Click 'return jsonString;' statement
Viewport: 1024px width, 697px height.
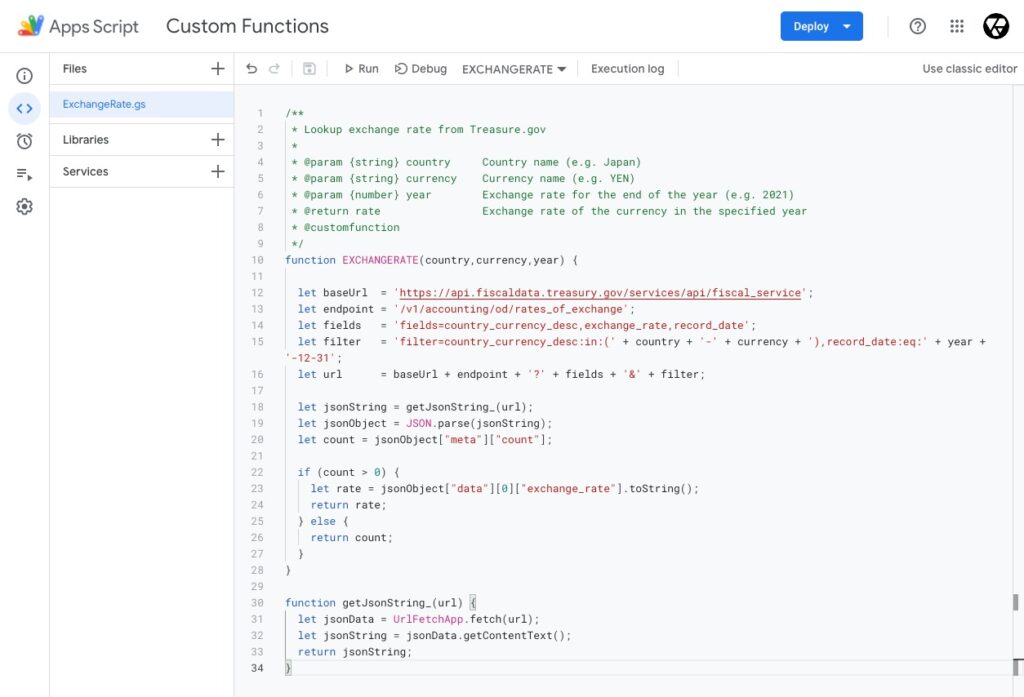(x=355, y=652)
